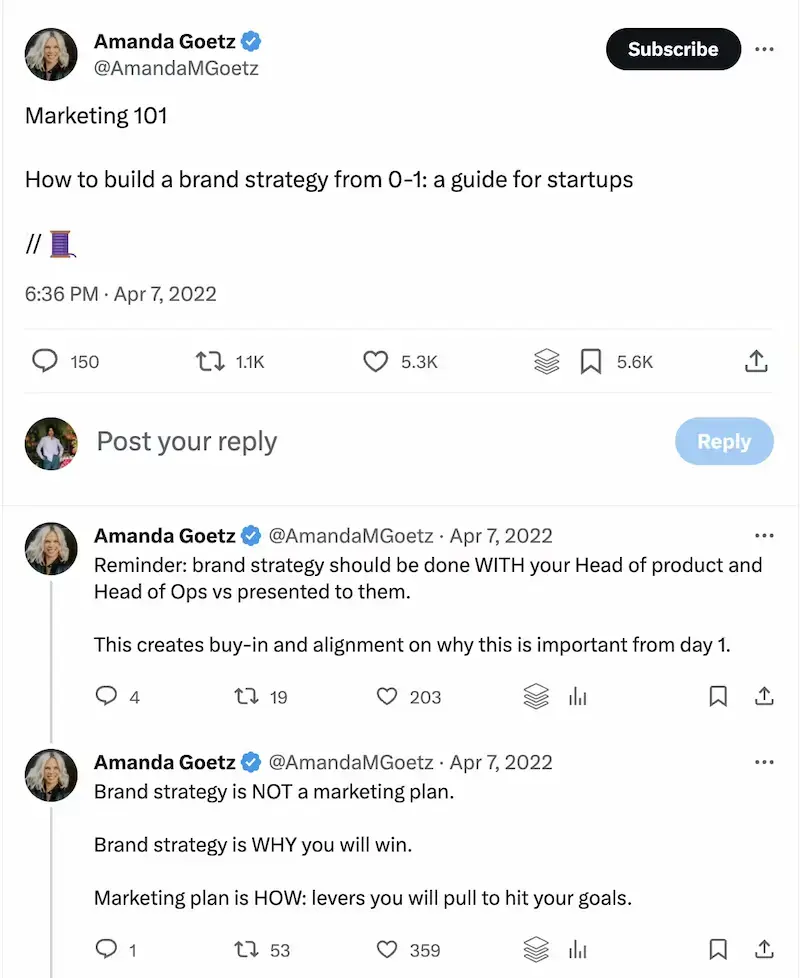Open the more options menu on the main tweet
This screenshot has width=800, height=978.
click(x=765, y=49)
